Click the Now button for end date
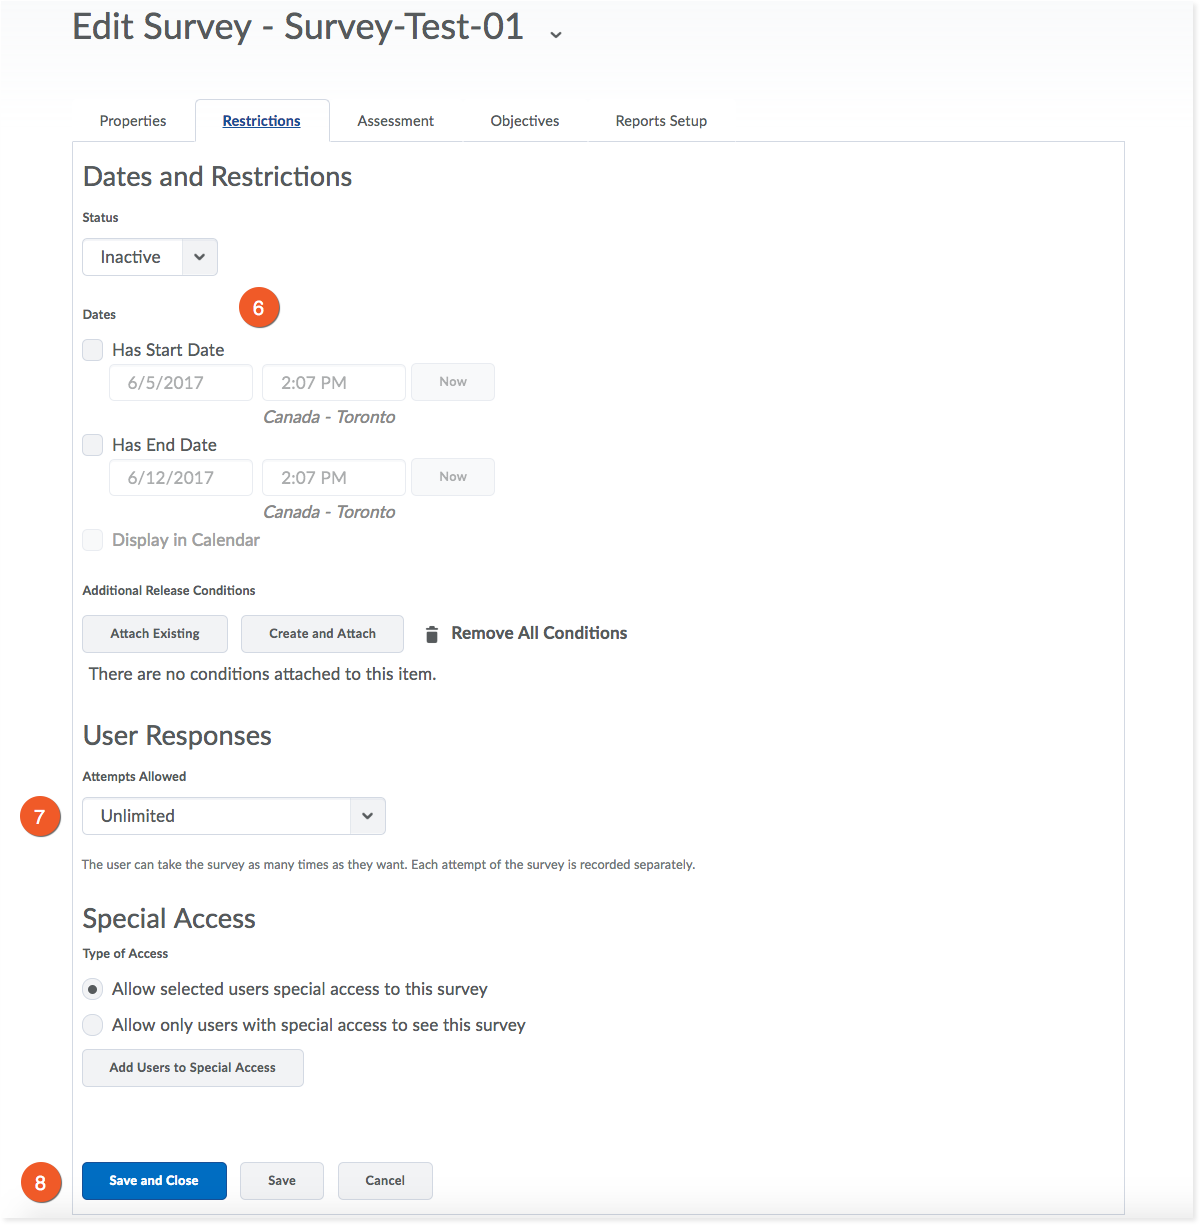Image resolution: width=1200 pixels, height=1225 pixels. [453, 477]
